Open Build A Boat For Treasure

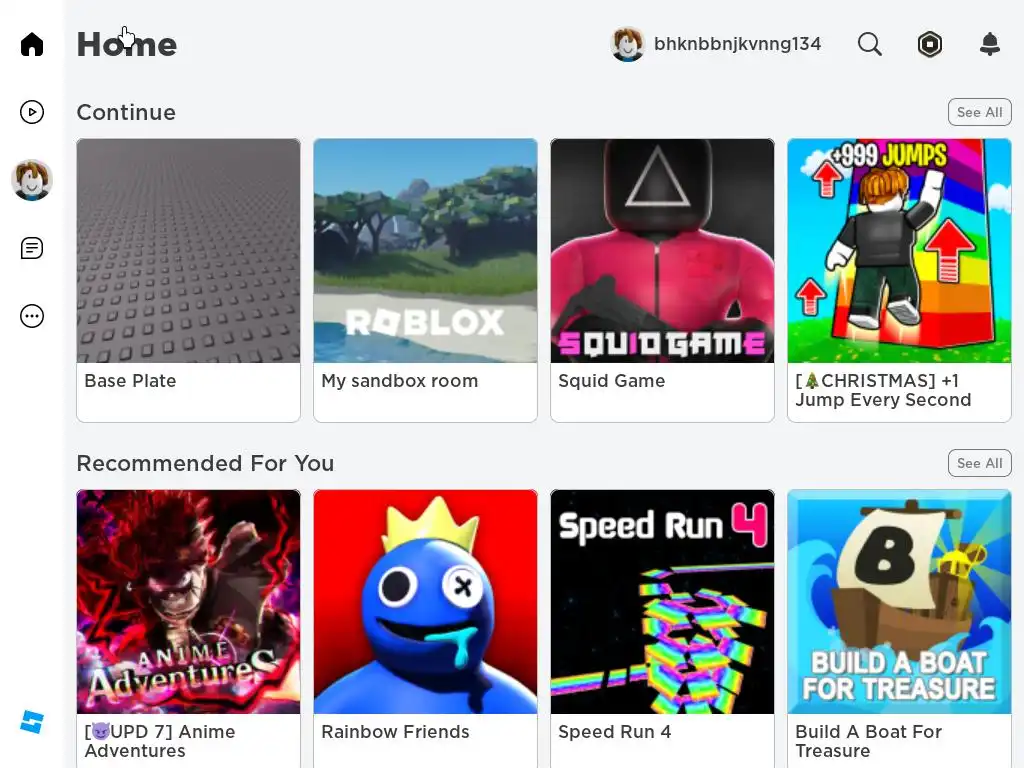899,628
